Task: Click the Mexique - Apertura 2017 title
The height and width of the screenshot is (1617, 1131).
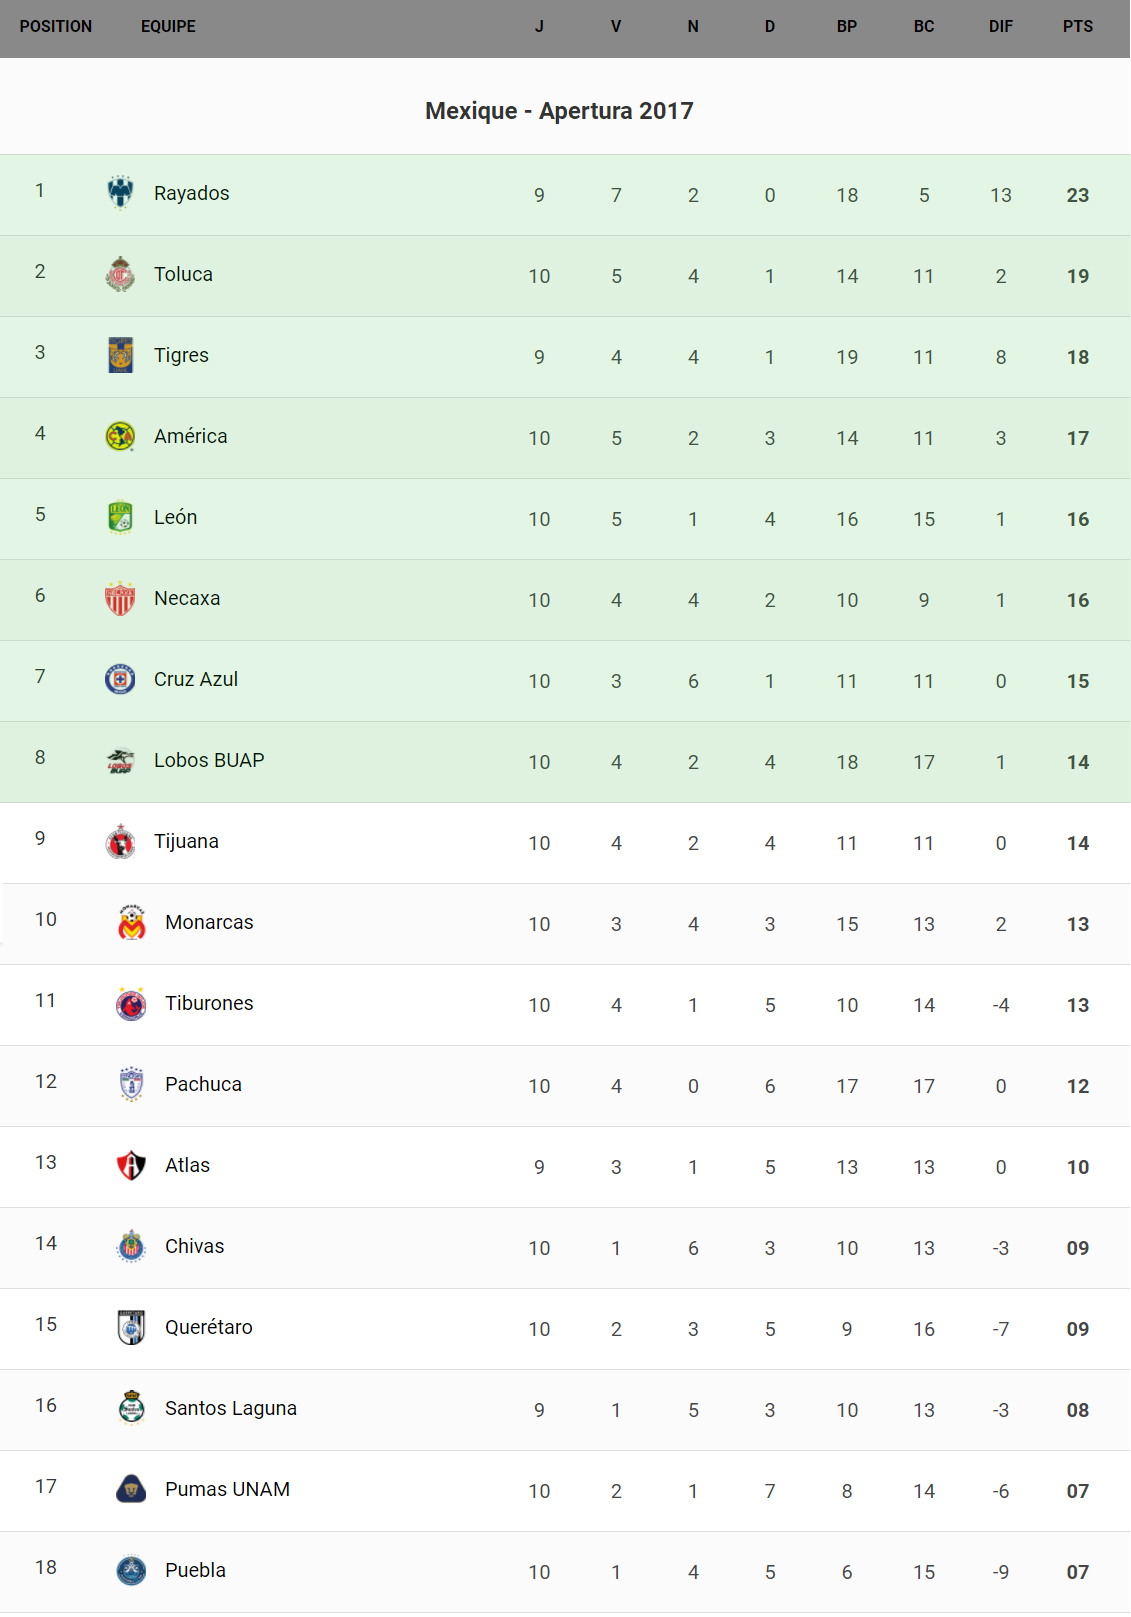Action: point(559,111)
